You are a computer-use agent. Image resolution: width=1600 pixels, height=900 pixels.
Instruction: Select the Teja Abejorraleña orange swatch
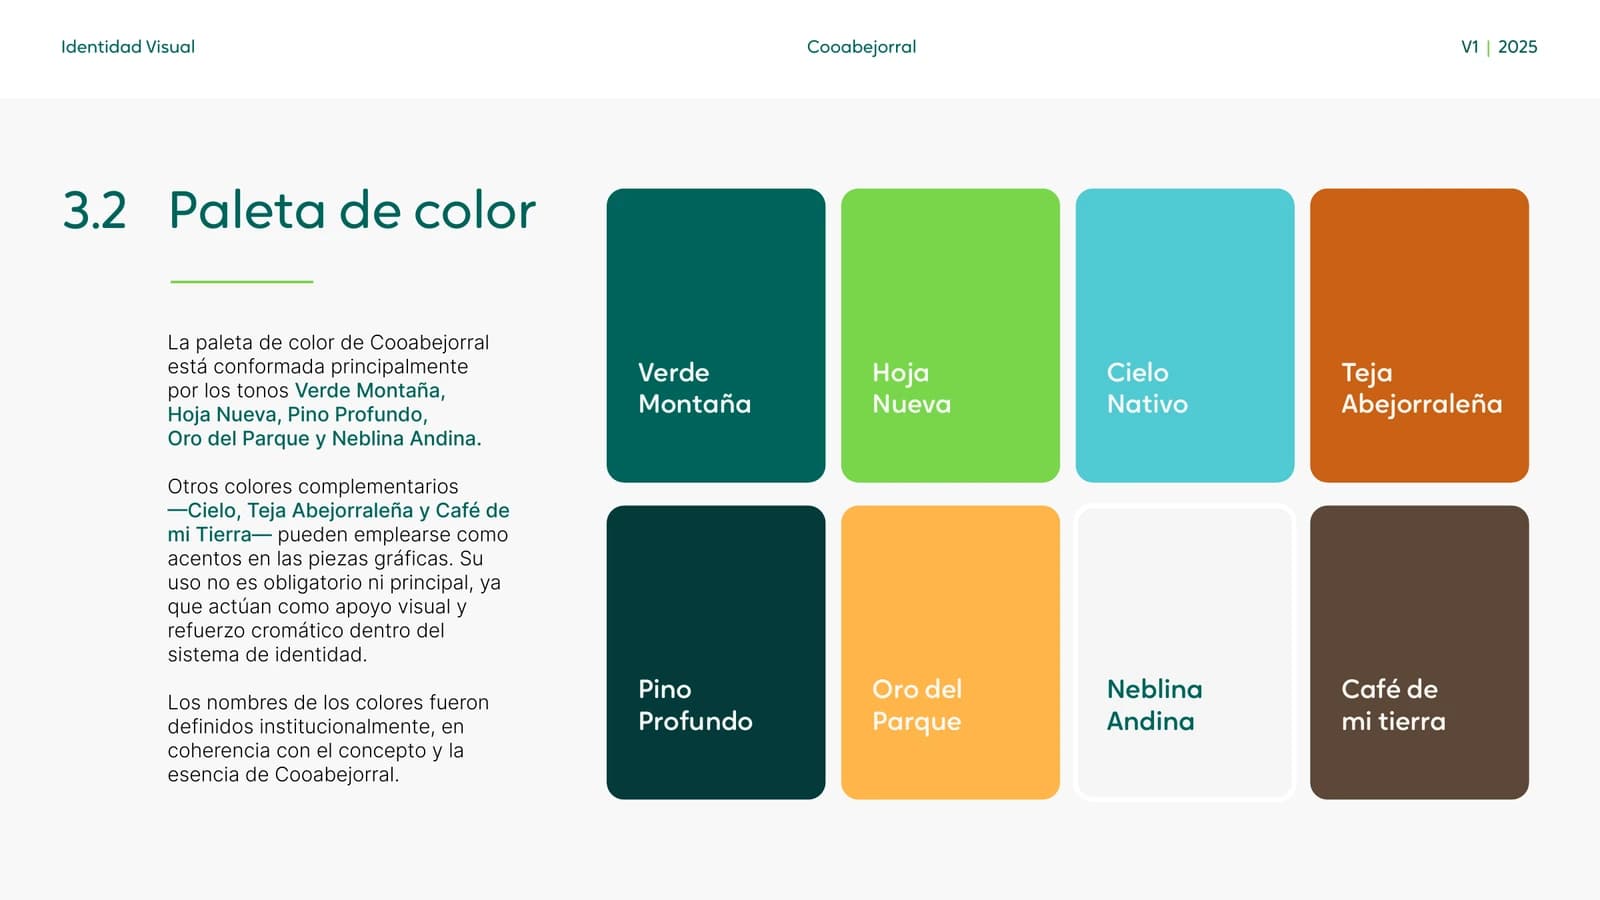point(1419,335)
